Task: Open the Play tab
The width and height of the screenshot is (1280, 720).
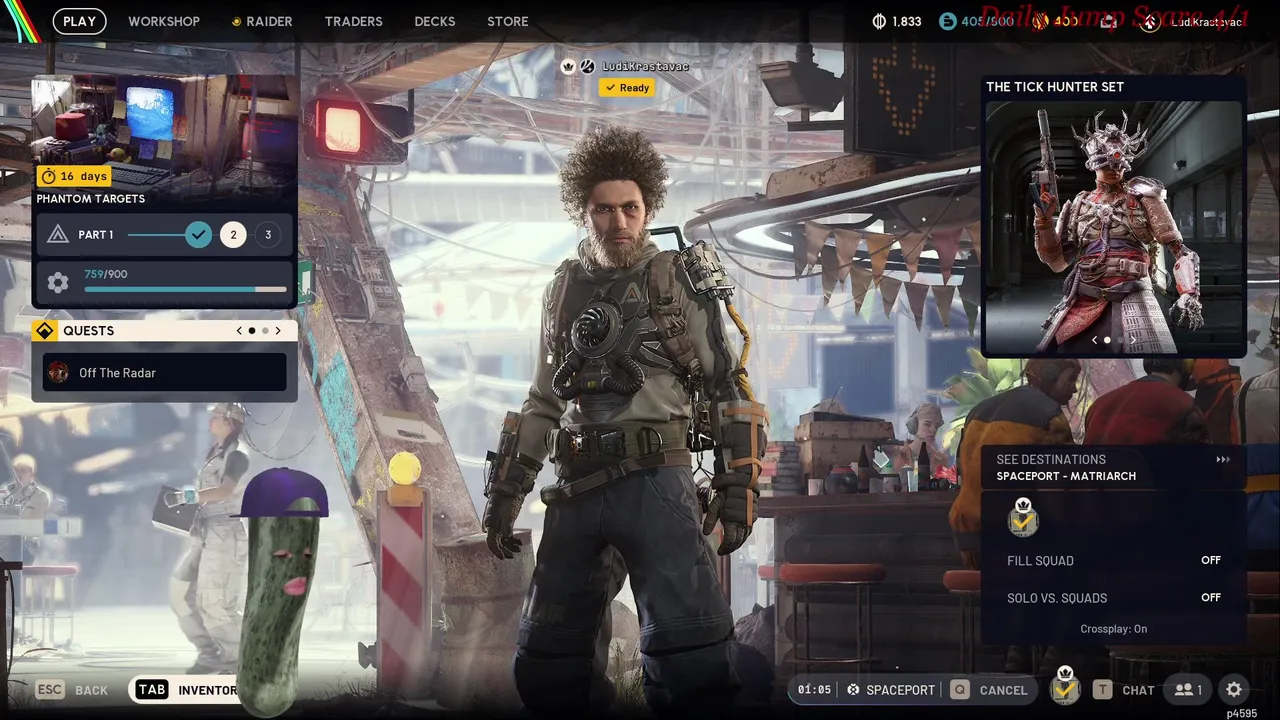Action: 79,21
